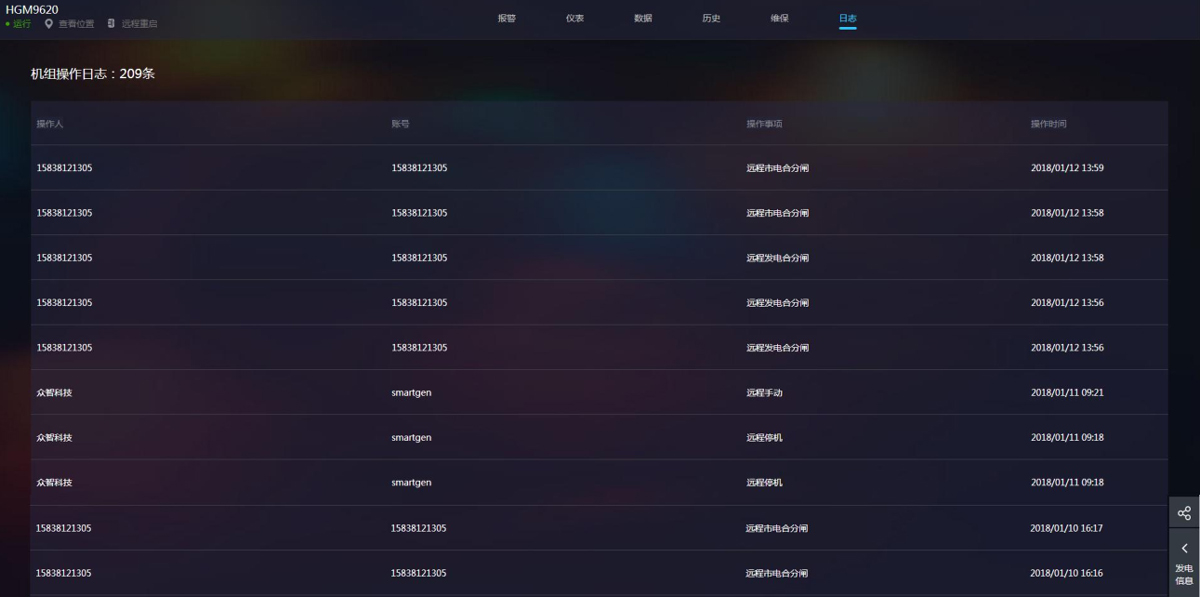Expand the 发电信息 side panel chevron
The image size is (1200, 597).
point(1184,548)
